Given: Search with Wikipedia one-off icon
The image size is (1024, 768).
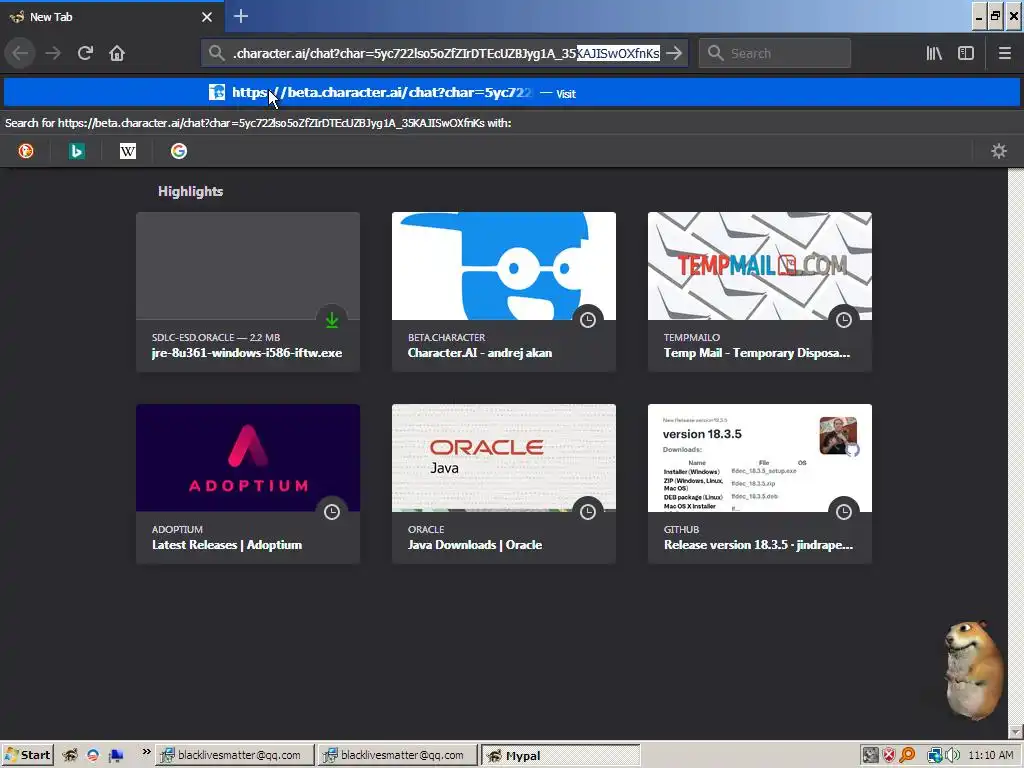Looking at the screenshot, I should click(128, 152).
